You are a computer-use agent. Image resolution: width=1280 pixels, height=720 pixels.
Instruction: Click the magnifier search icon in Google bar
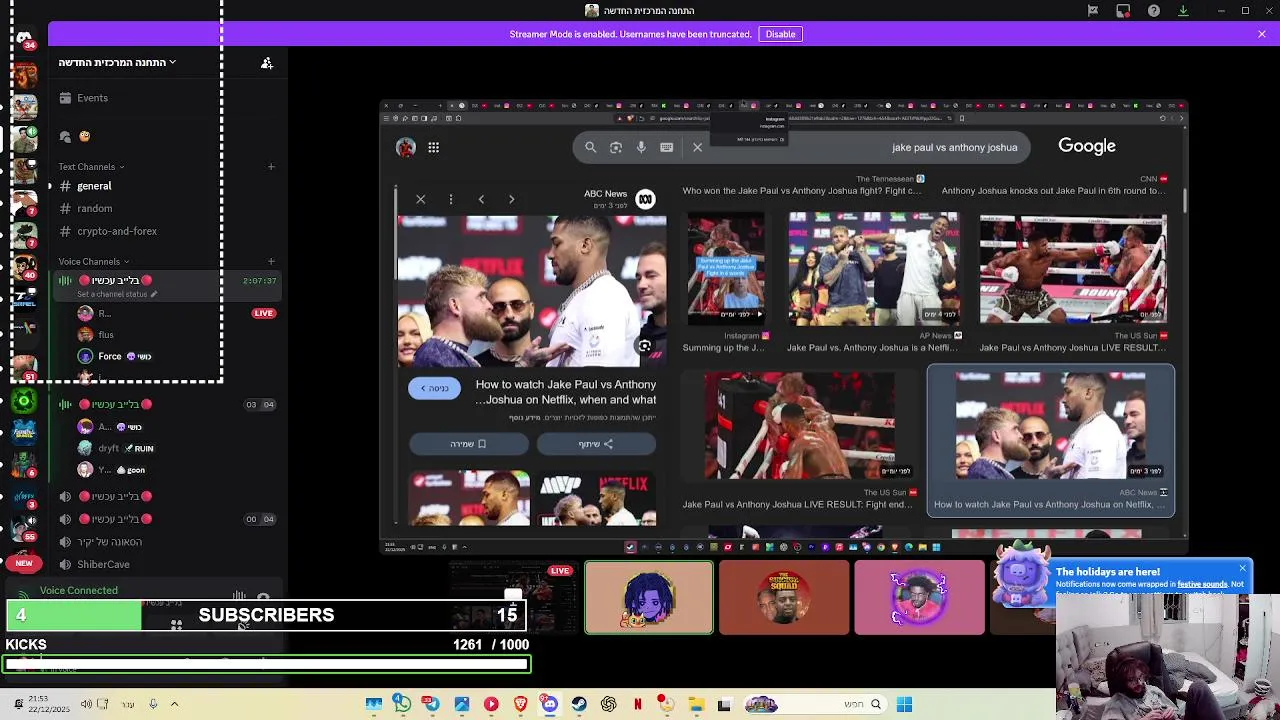coord(590,148)
